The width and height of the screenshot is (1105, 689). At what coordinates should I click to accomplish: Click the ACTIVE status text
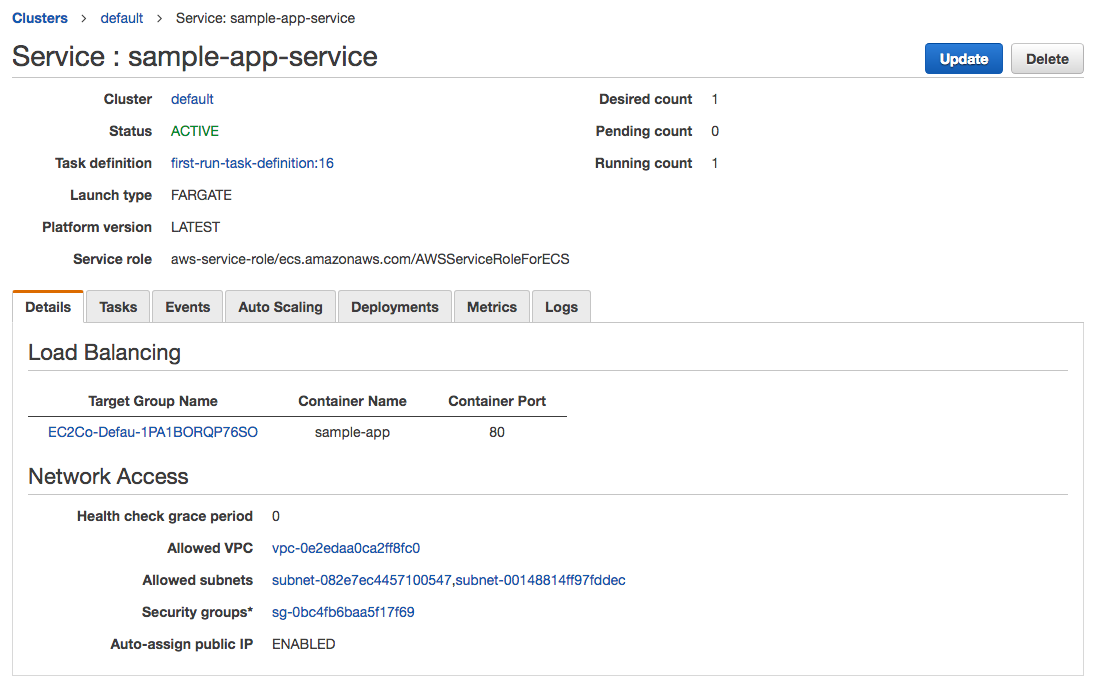point(195,131)
